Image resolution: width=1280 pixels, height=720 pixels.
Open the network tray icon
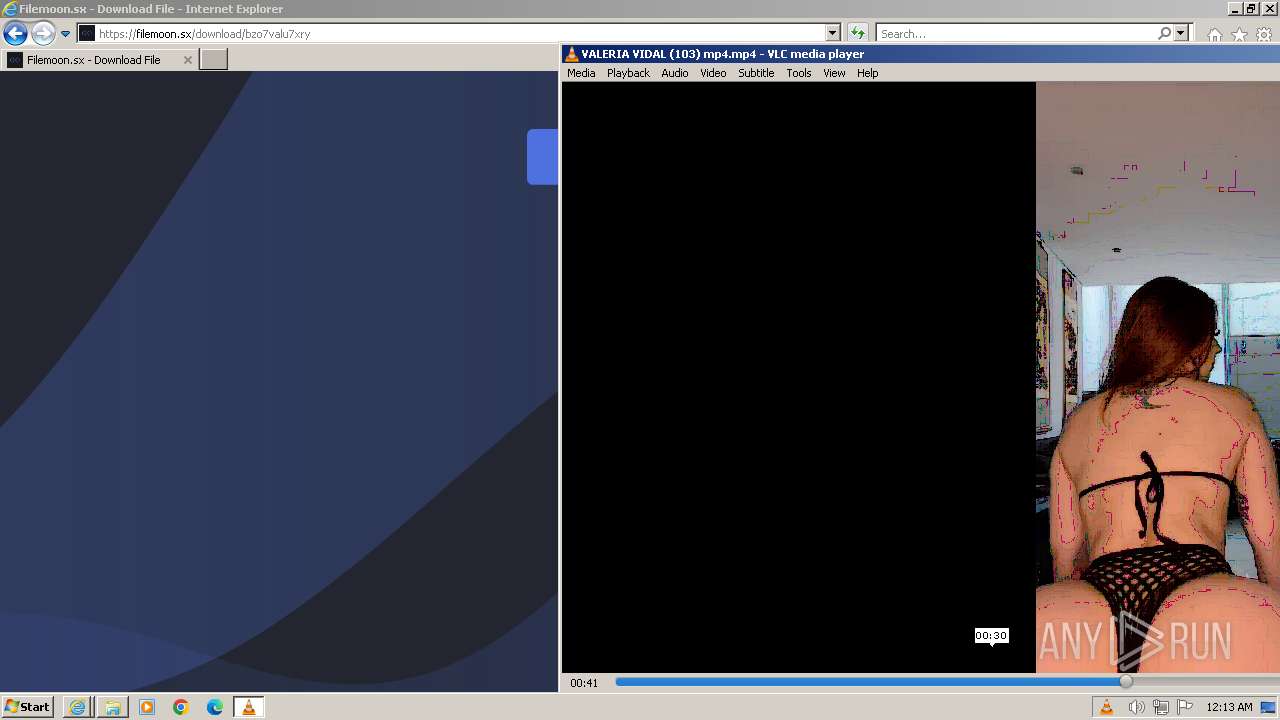tap(1160, 707)
